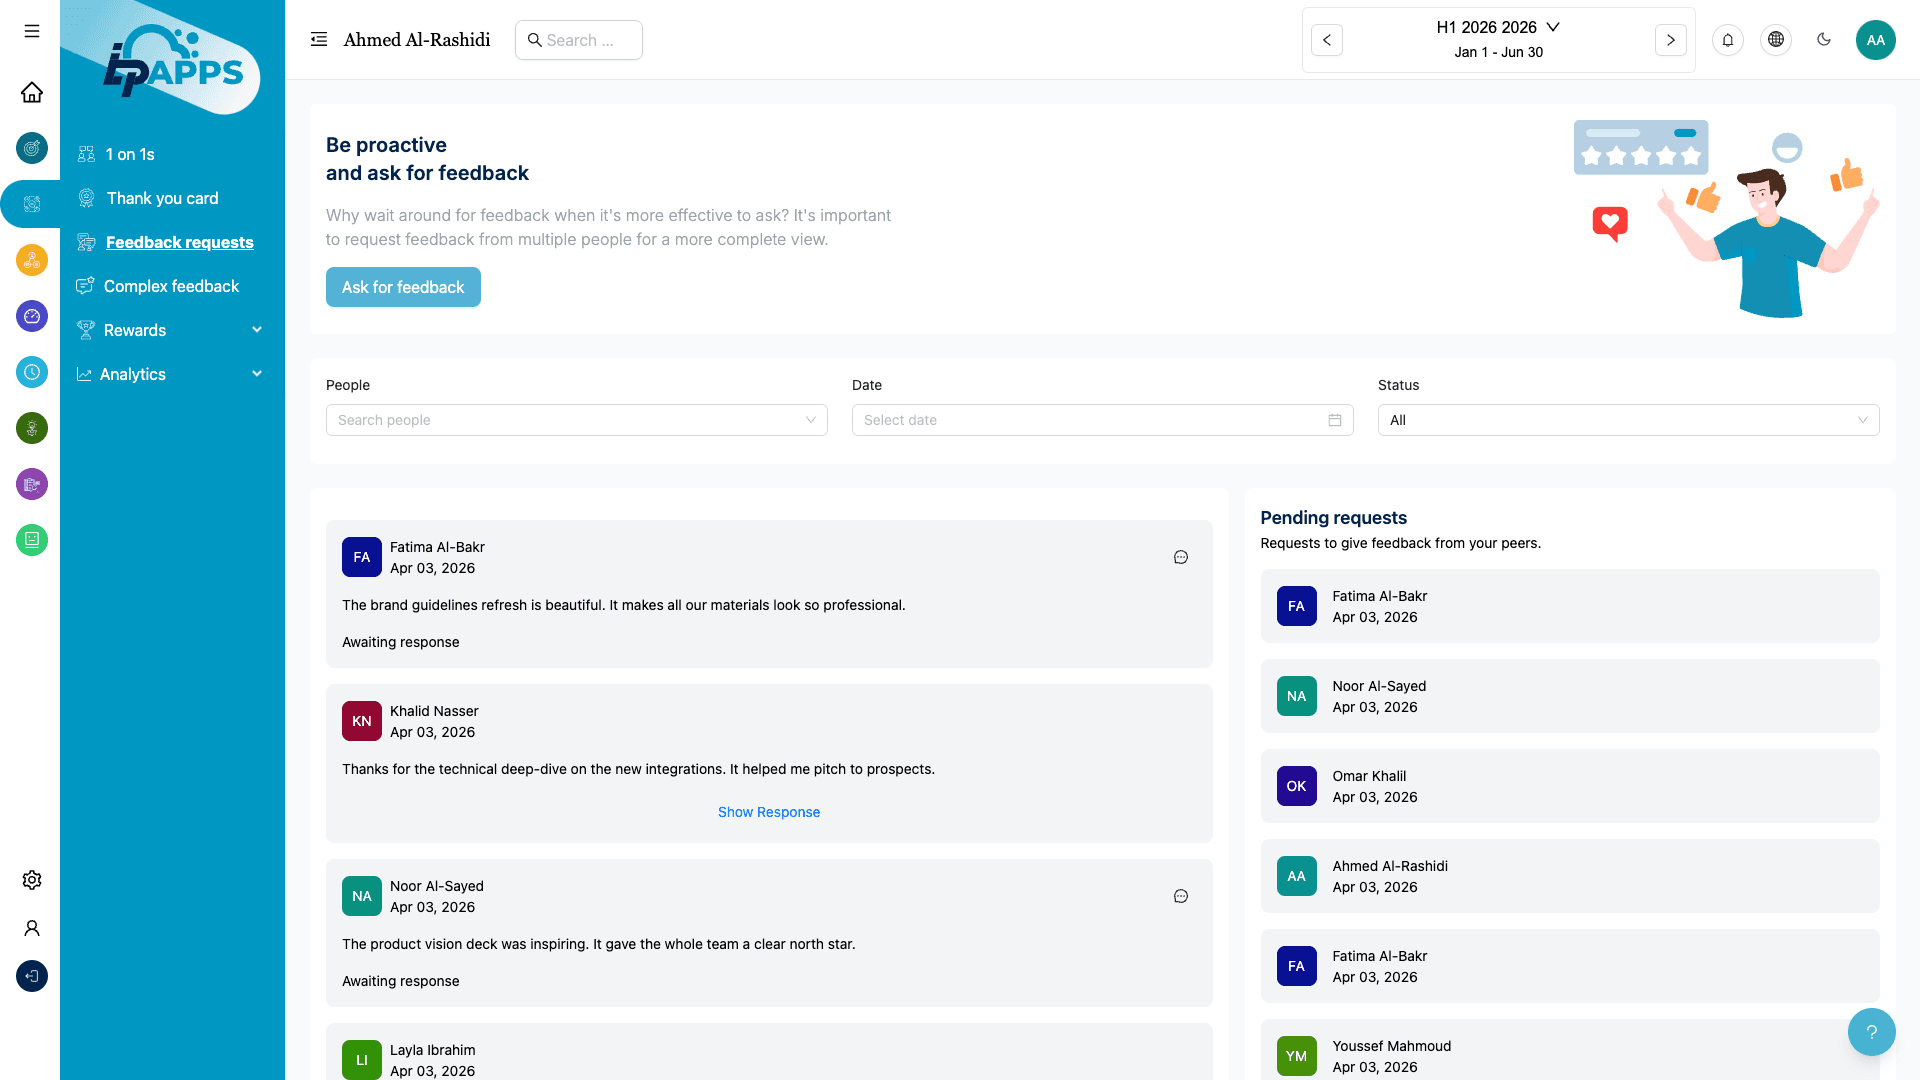This screenshot has width=1920, height=1080.
Task: Open the light-blue clock module icon
Action: click(x=32, y=372)
